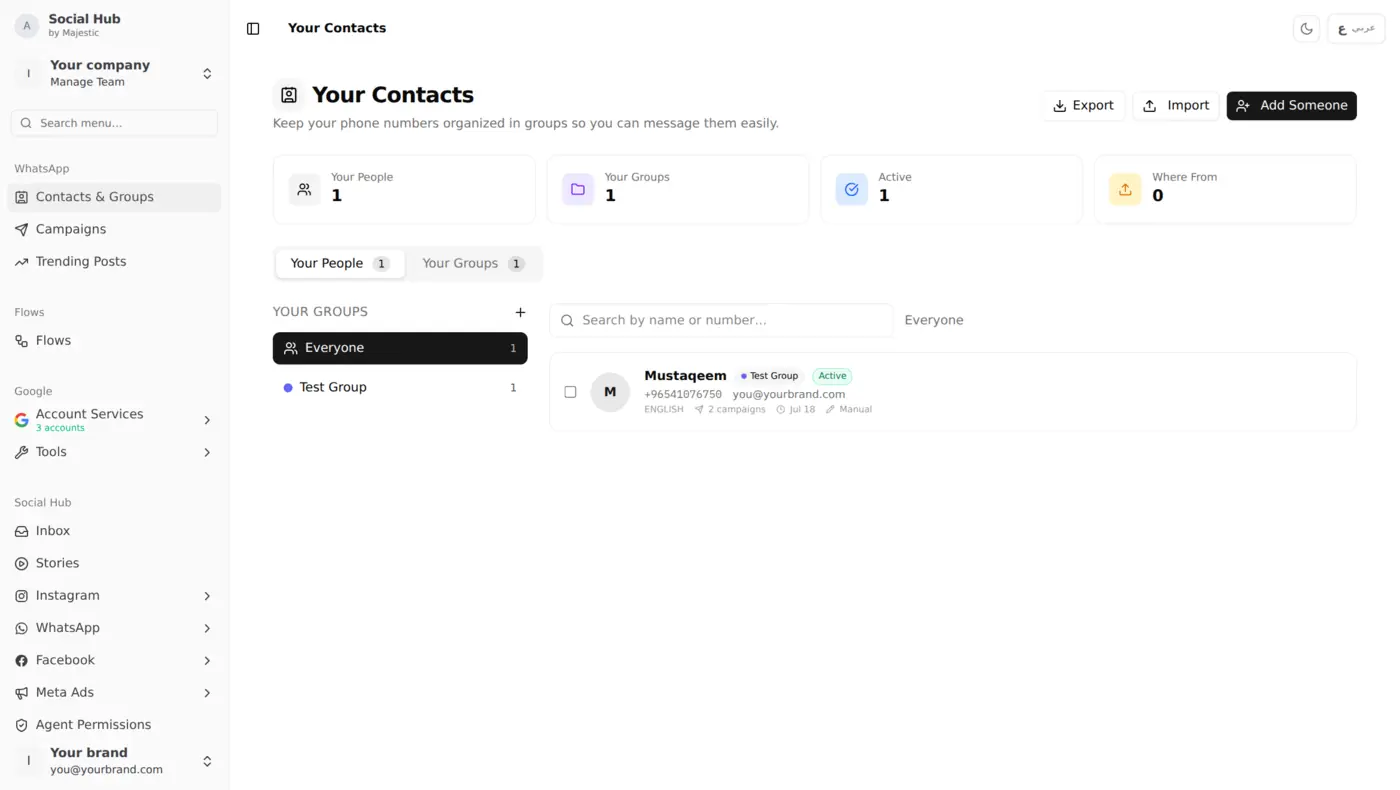1400x790 pixels.
Task: Click the Your Groups folder icon
Action: (x=578, y=189)
